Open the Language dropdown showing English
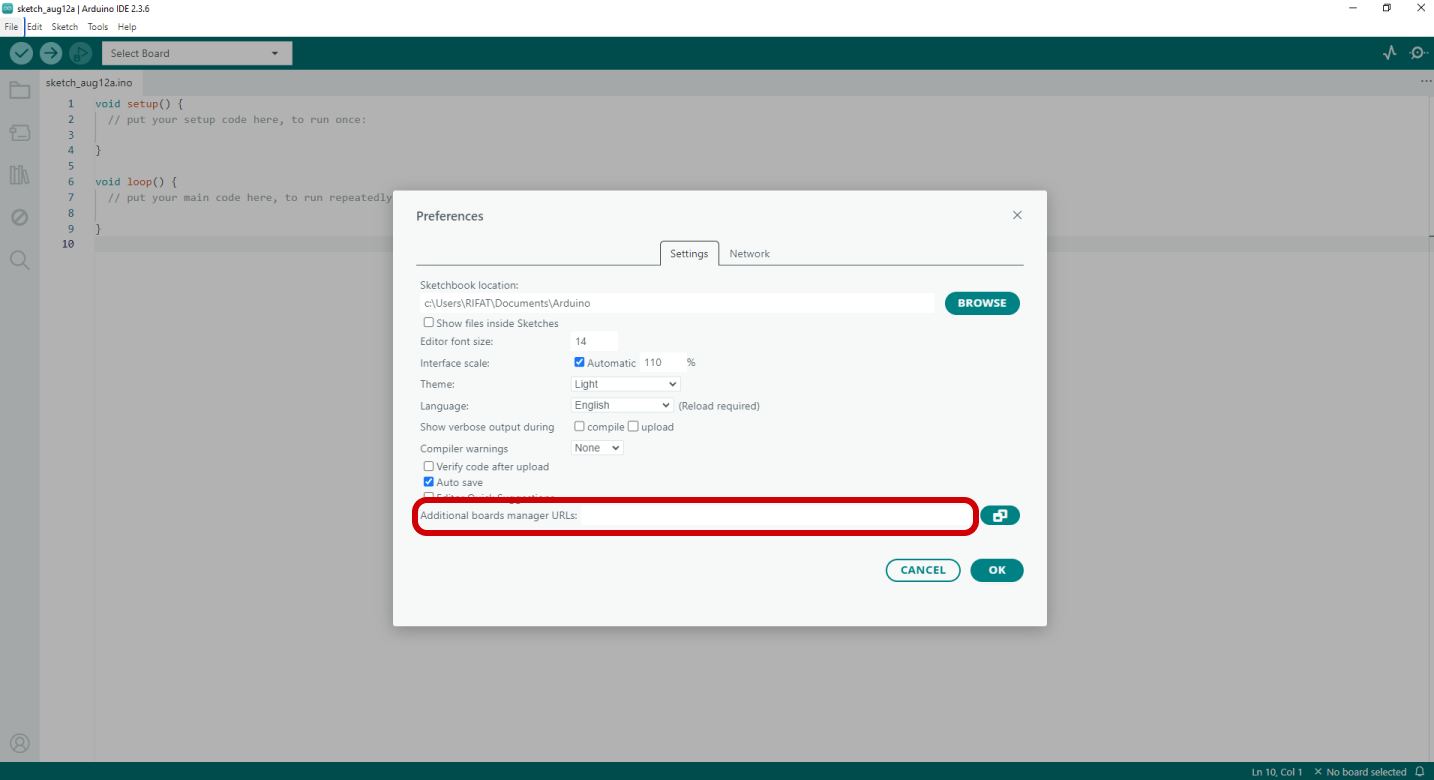1434x780 pixels. [x=622, y=405]
